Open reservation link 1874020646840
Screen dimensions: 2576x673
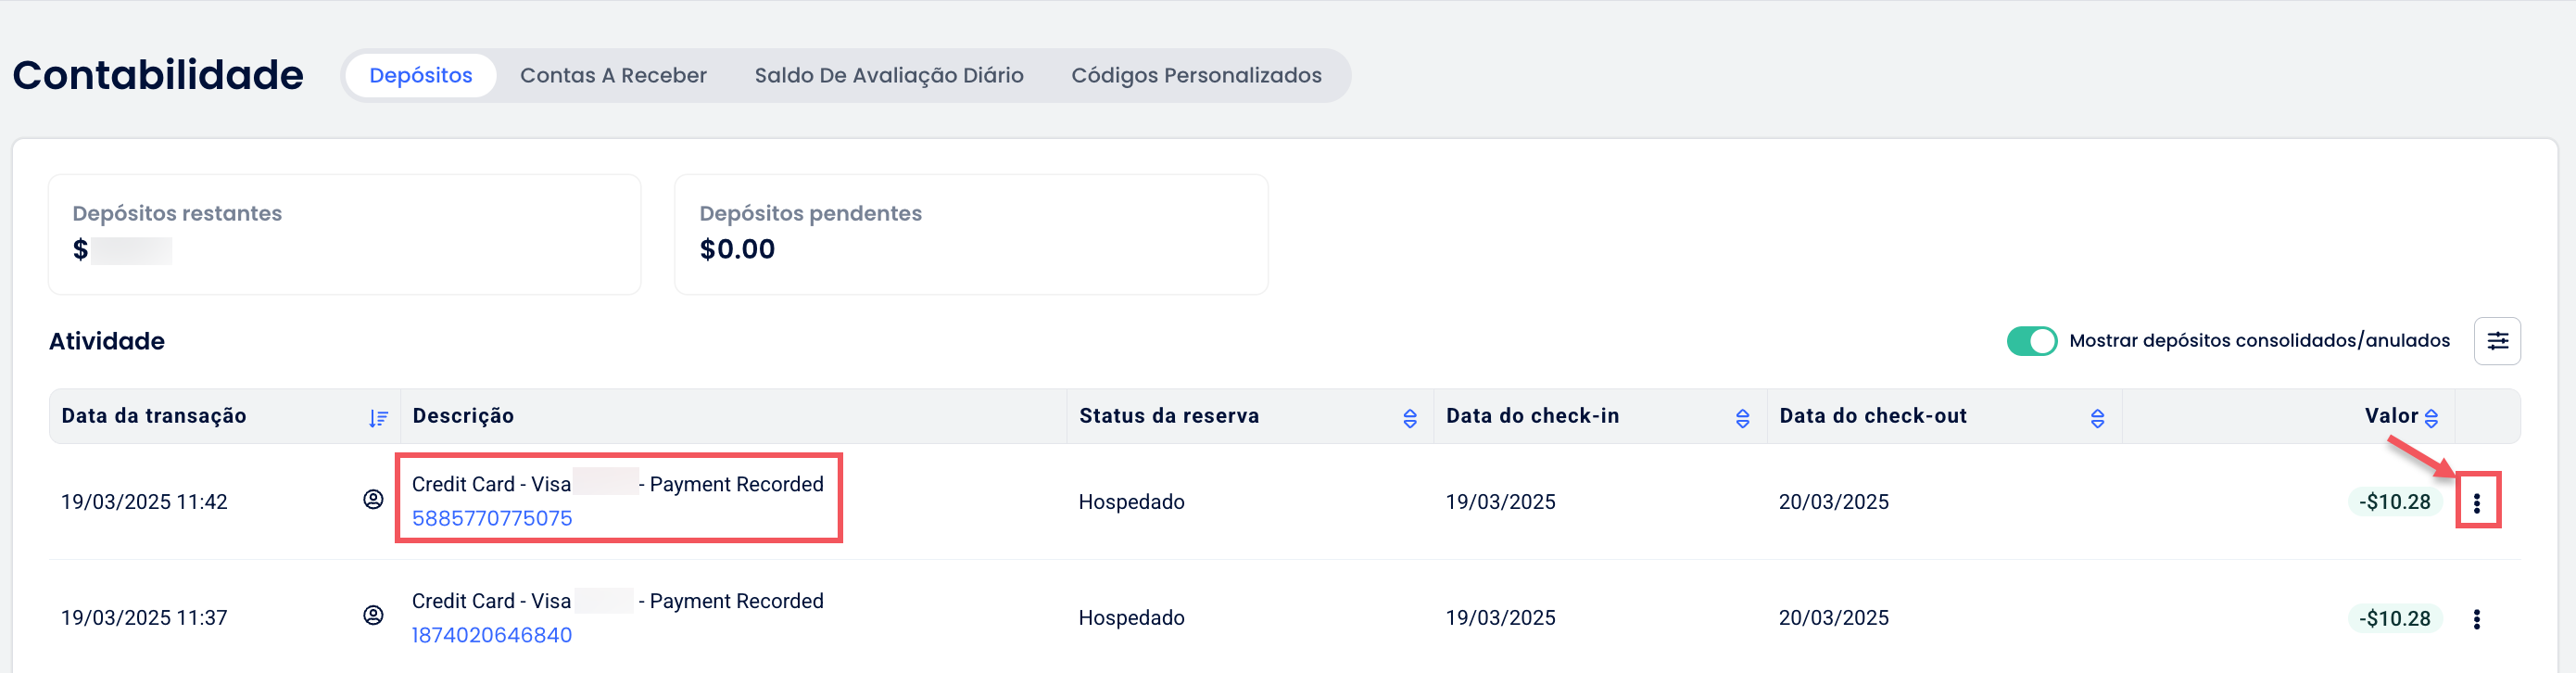tap(492, 635)
